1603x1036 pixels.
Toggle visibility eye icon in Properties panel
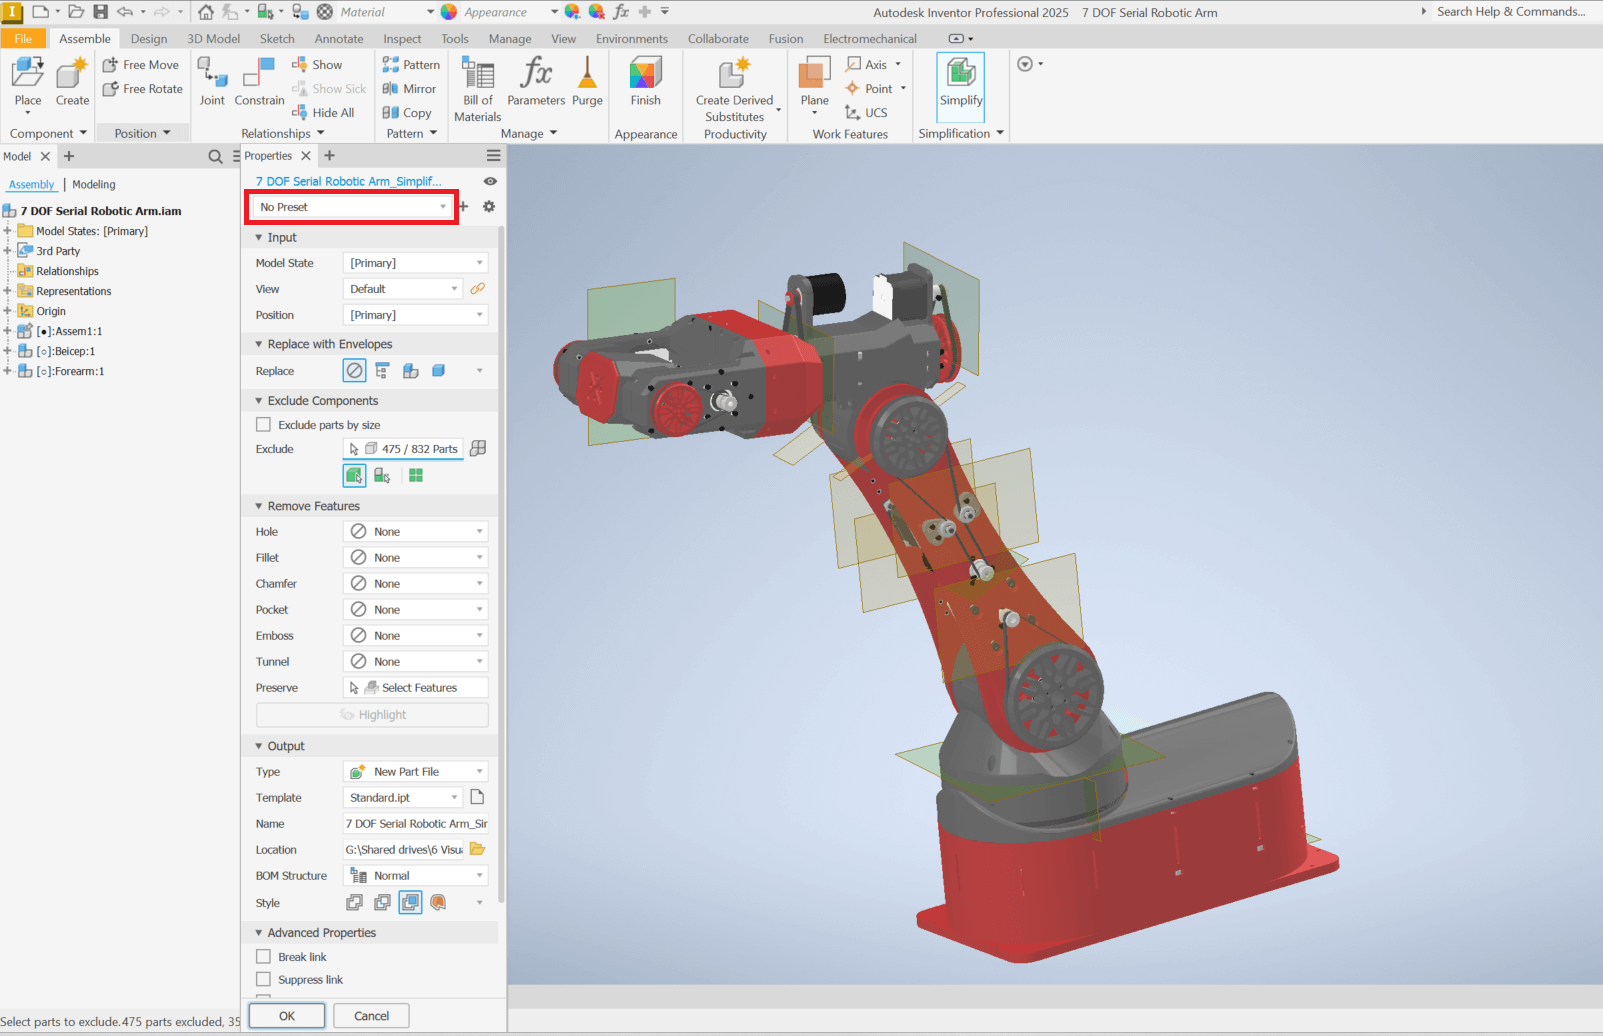(x=490, y=181)
